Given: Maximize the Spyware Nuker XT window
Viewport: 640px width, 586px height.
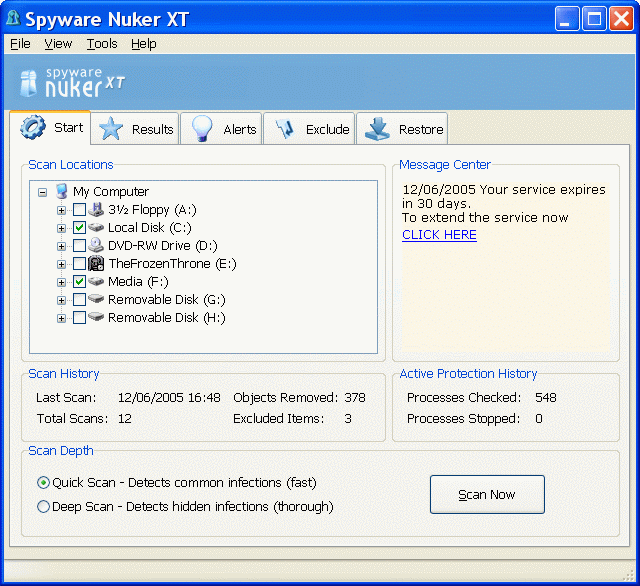Looking at the screenshot, I should [x=594, y=19].
